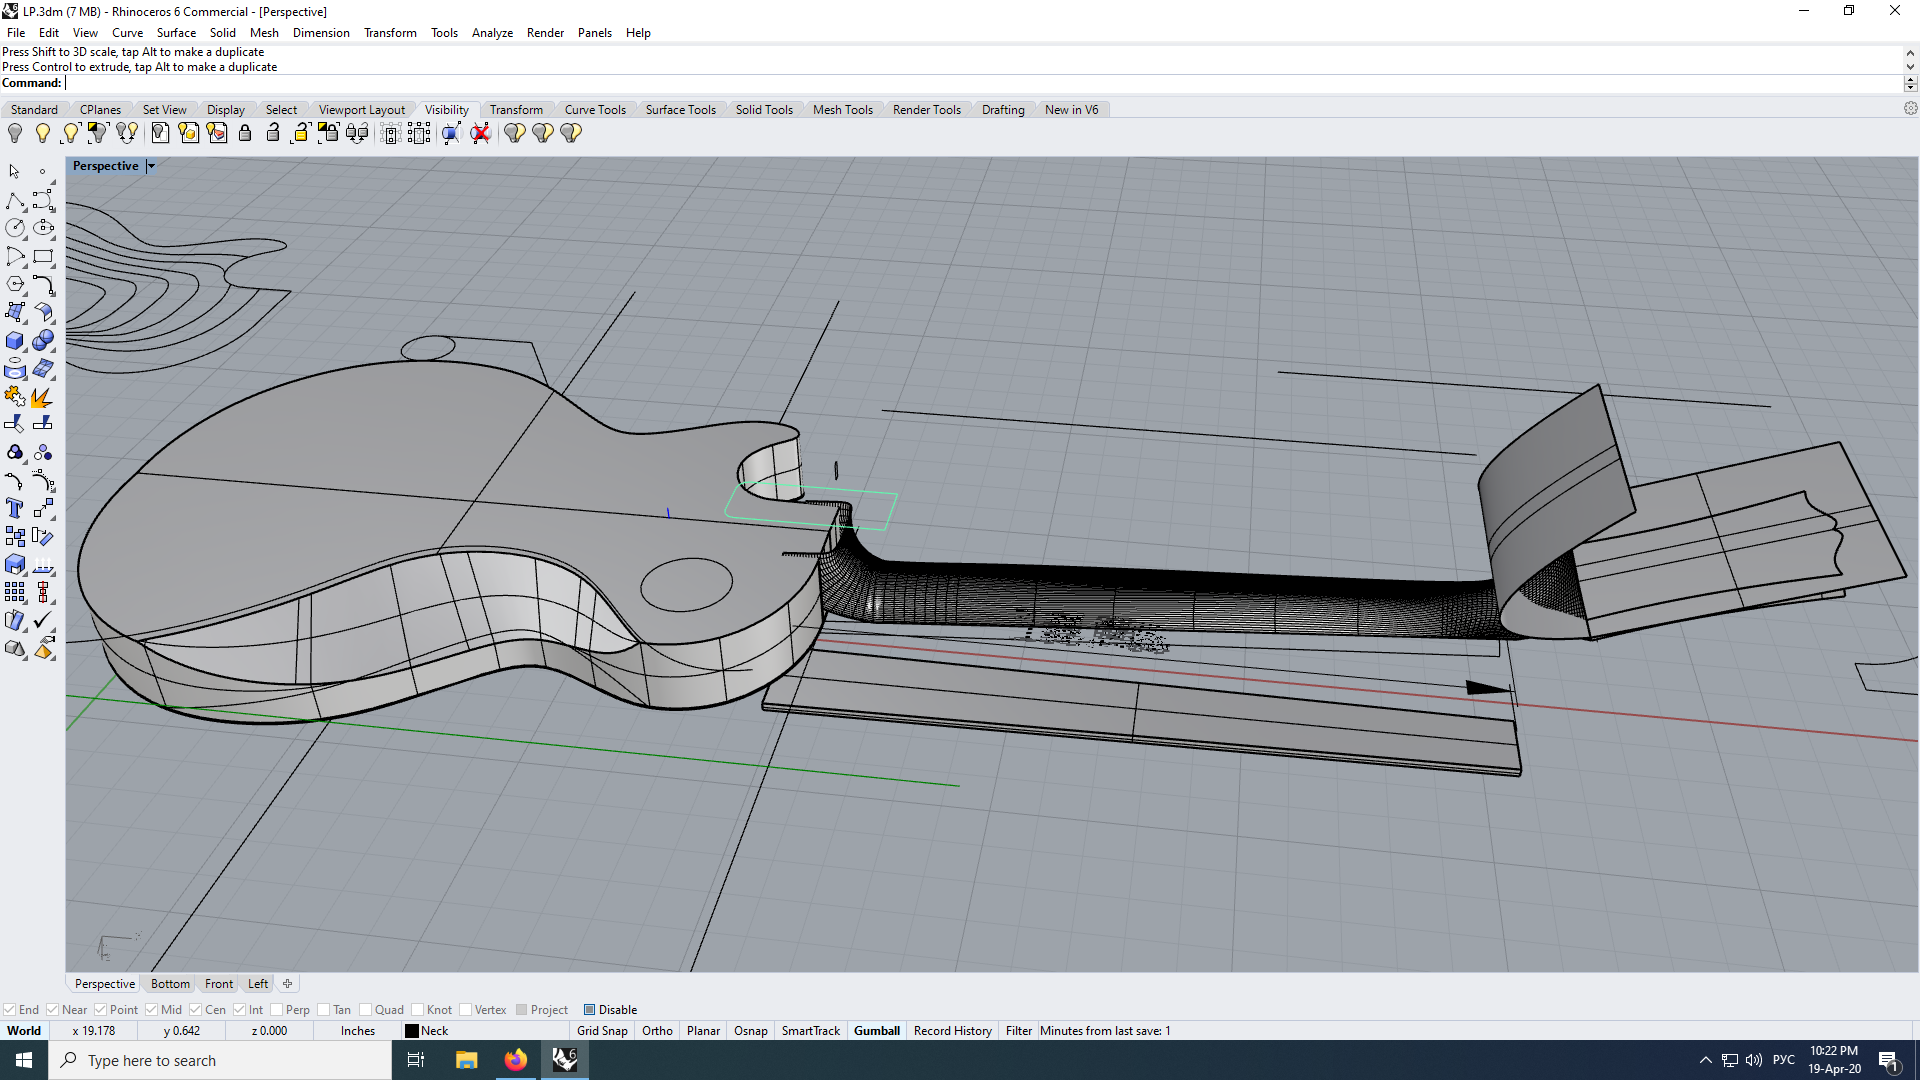Image resolution: width=1920 pixels, height=1080 pixels.
Task: Select the Text object tool
Action: pos(15,509)
